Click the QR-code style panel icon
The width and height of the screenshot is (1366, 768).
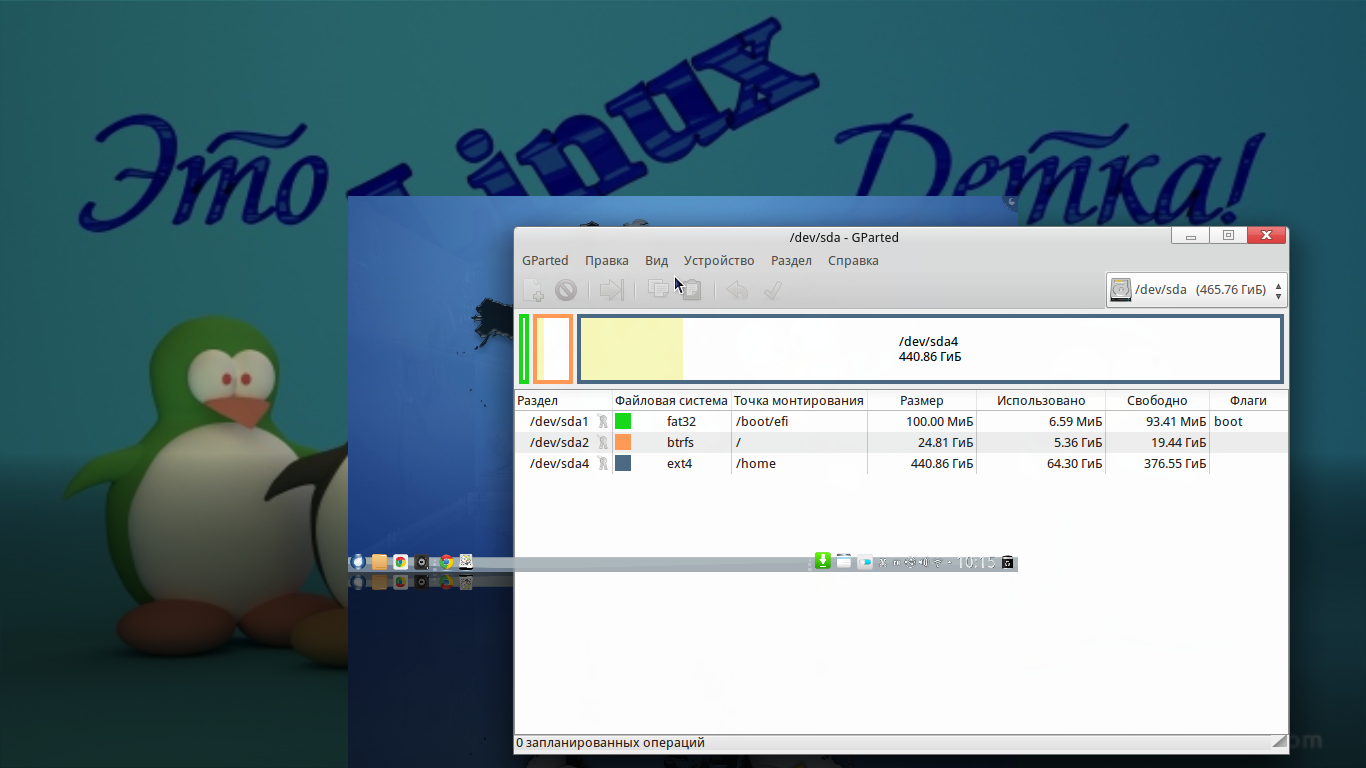coord(466,562)
